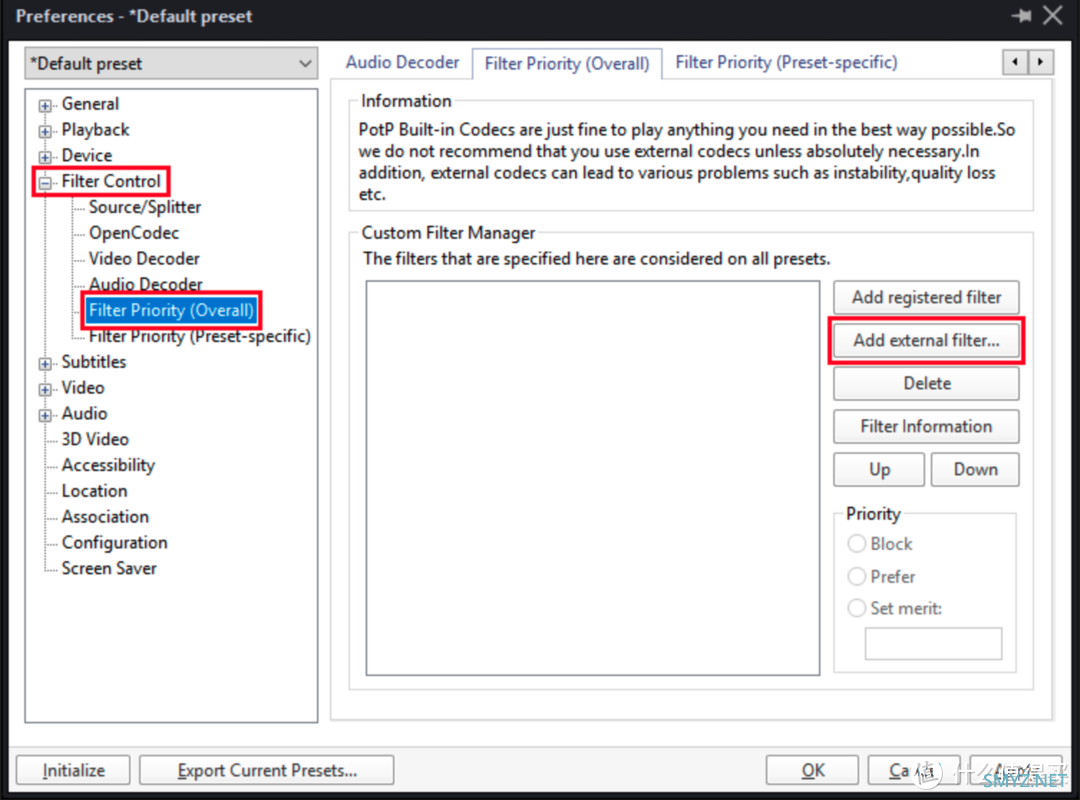The image size is (1080, 800).
Task: Click Export Current Presets button
Action: pos(267,770)
